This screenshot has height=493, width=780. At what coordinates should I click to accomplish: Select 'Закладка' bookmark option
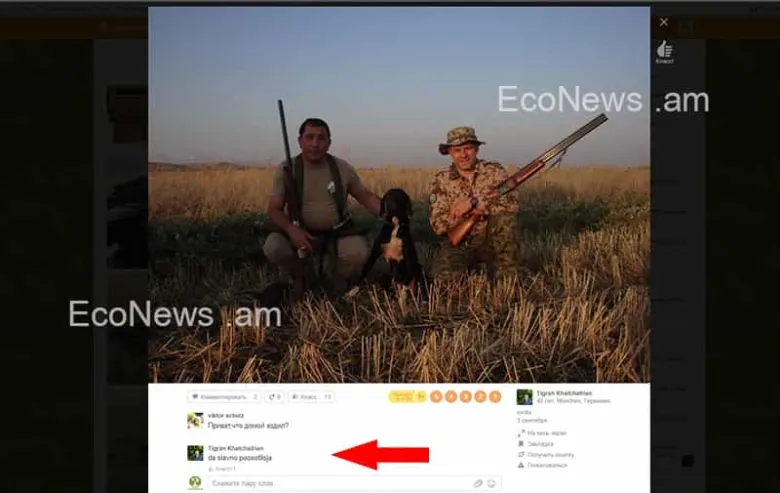(540, 443)
